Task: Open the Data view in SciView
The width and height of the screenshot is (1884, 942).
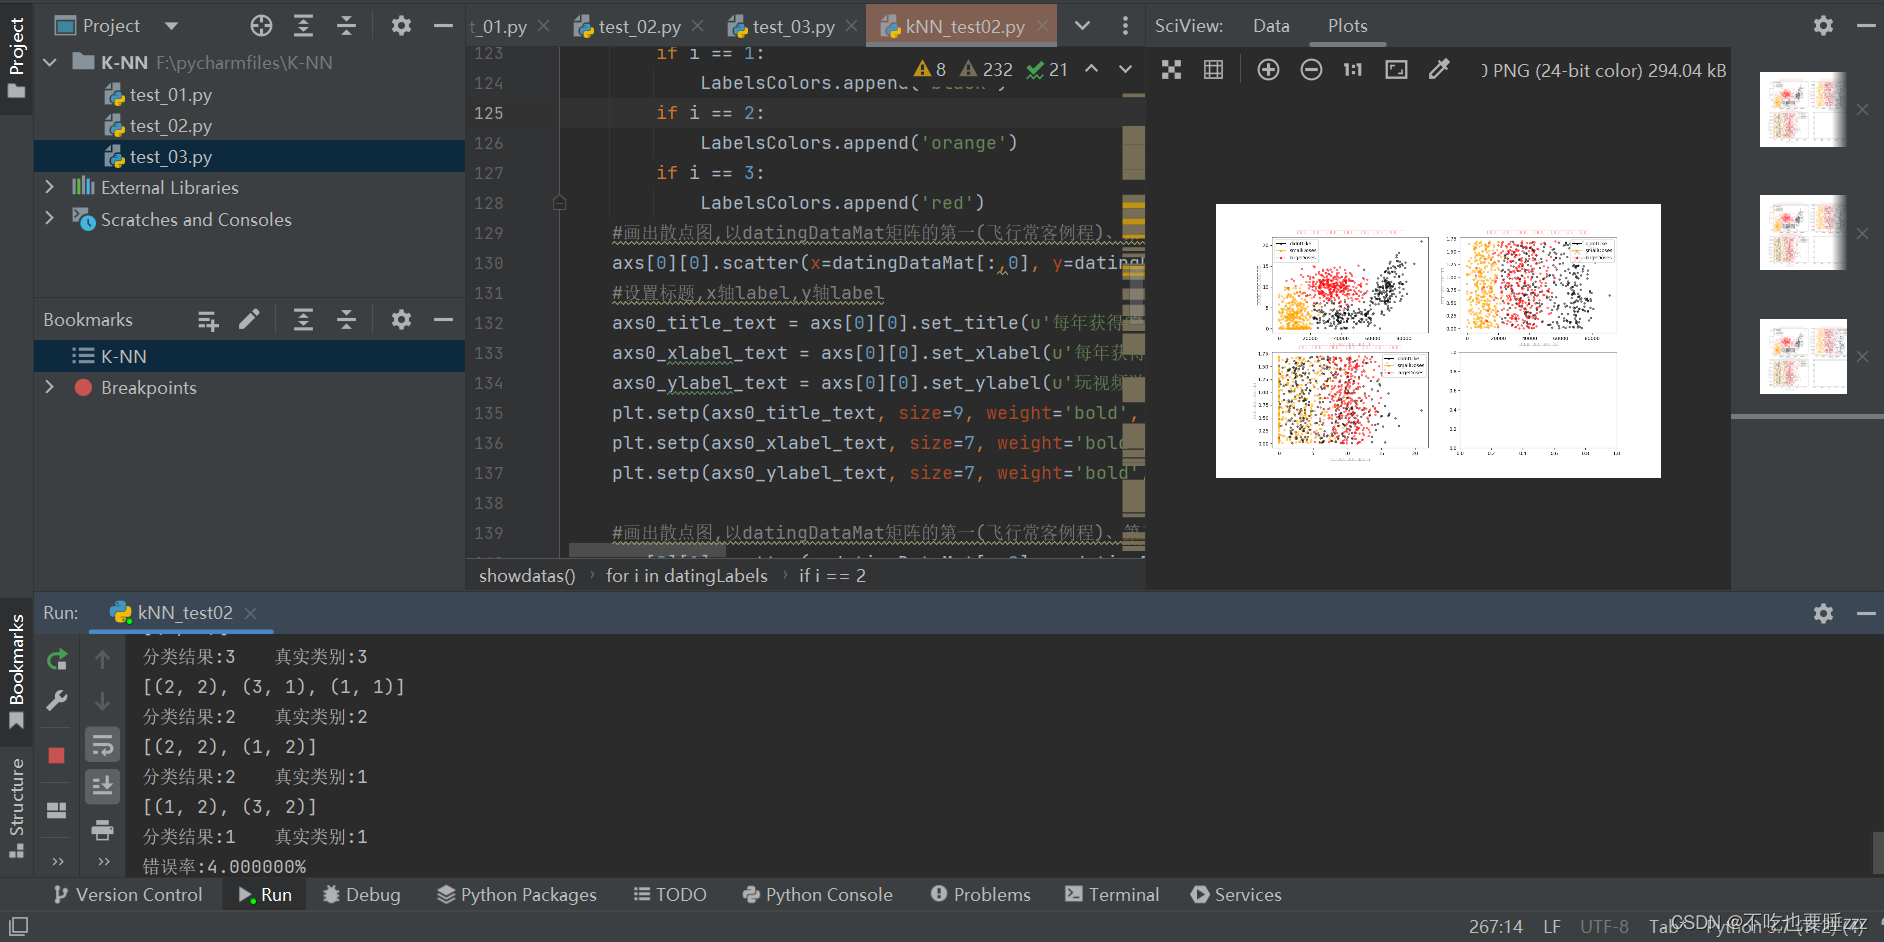Action: click(x=1270, y=25)
